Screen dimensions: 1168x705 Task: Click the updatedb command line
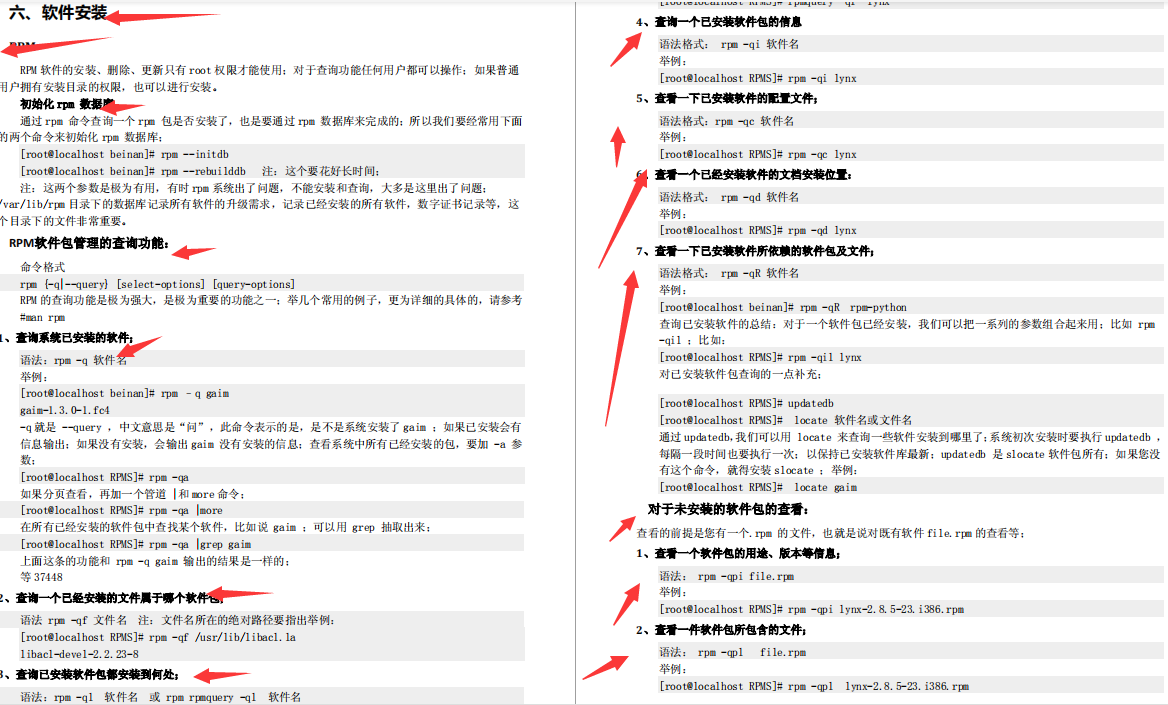click(x=746, y=403)
